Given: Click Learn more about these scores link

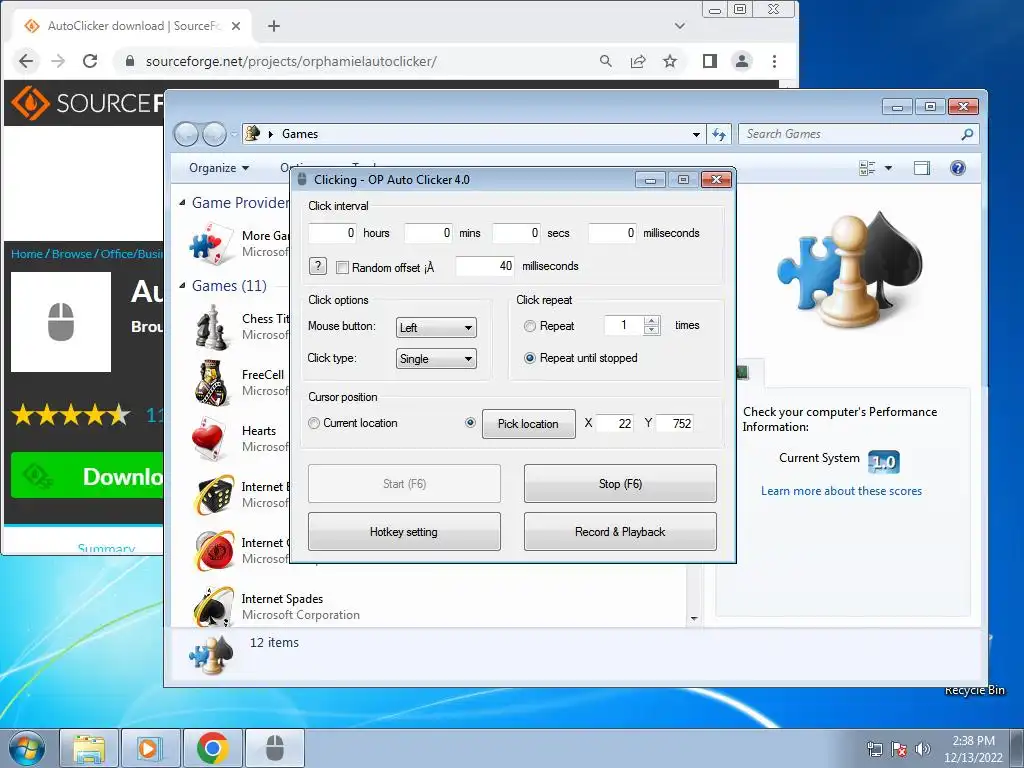Looking at the screenshot, I should (x=841, y=491).
